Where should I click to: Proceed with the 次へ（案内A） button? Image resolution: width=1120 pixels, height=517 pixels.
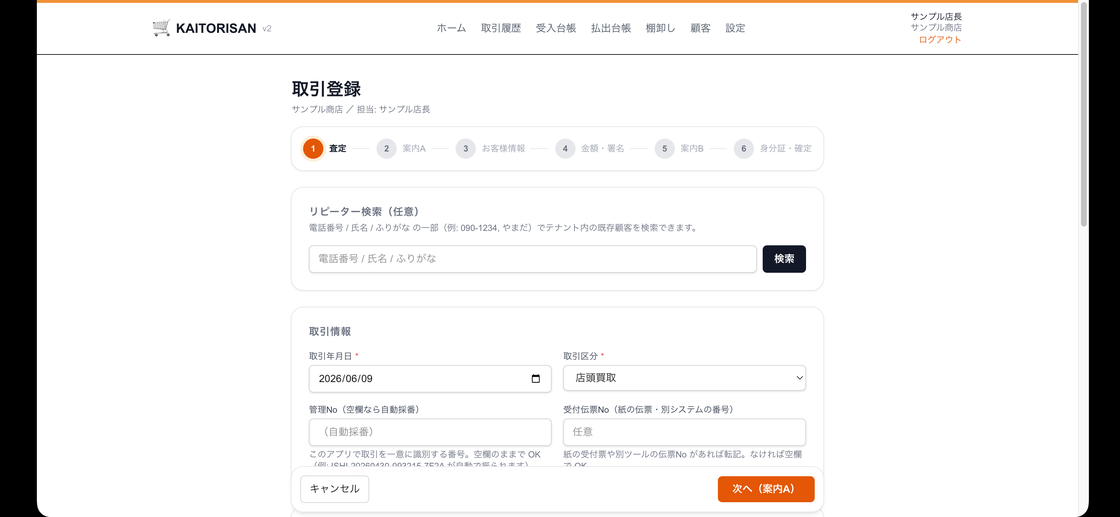[766, 489]
